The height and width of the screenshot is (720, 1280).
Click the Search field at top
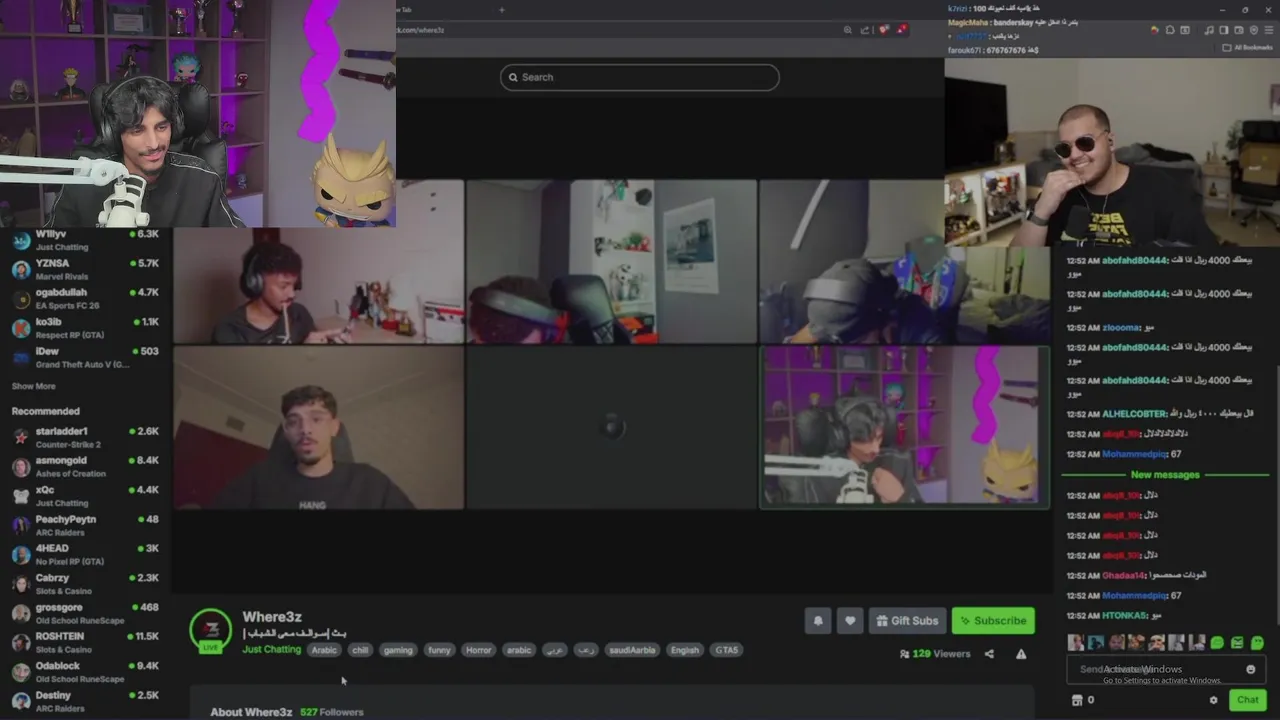point(639,77)
